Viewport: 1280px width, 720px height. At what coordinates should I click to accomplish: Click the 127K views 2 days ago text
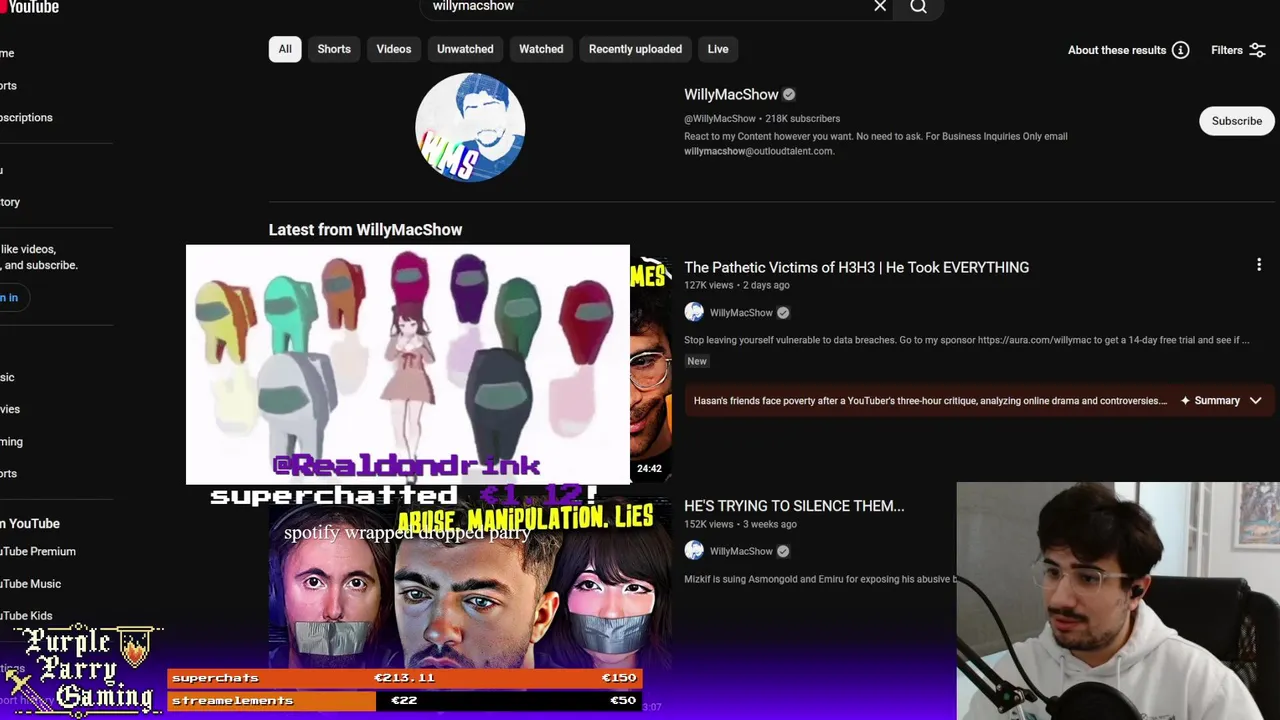click(x=736, y=285)
